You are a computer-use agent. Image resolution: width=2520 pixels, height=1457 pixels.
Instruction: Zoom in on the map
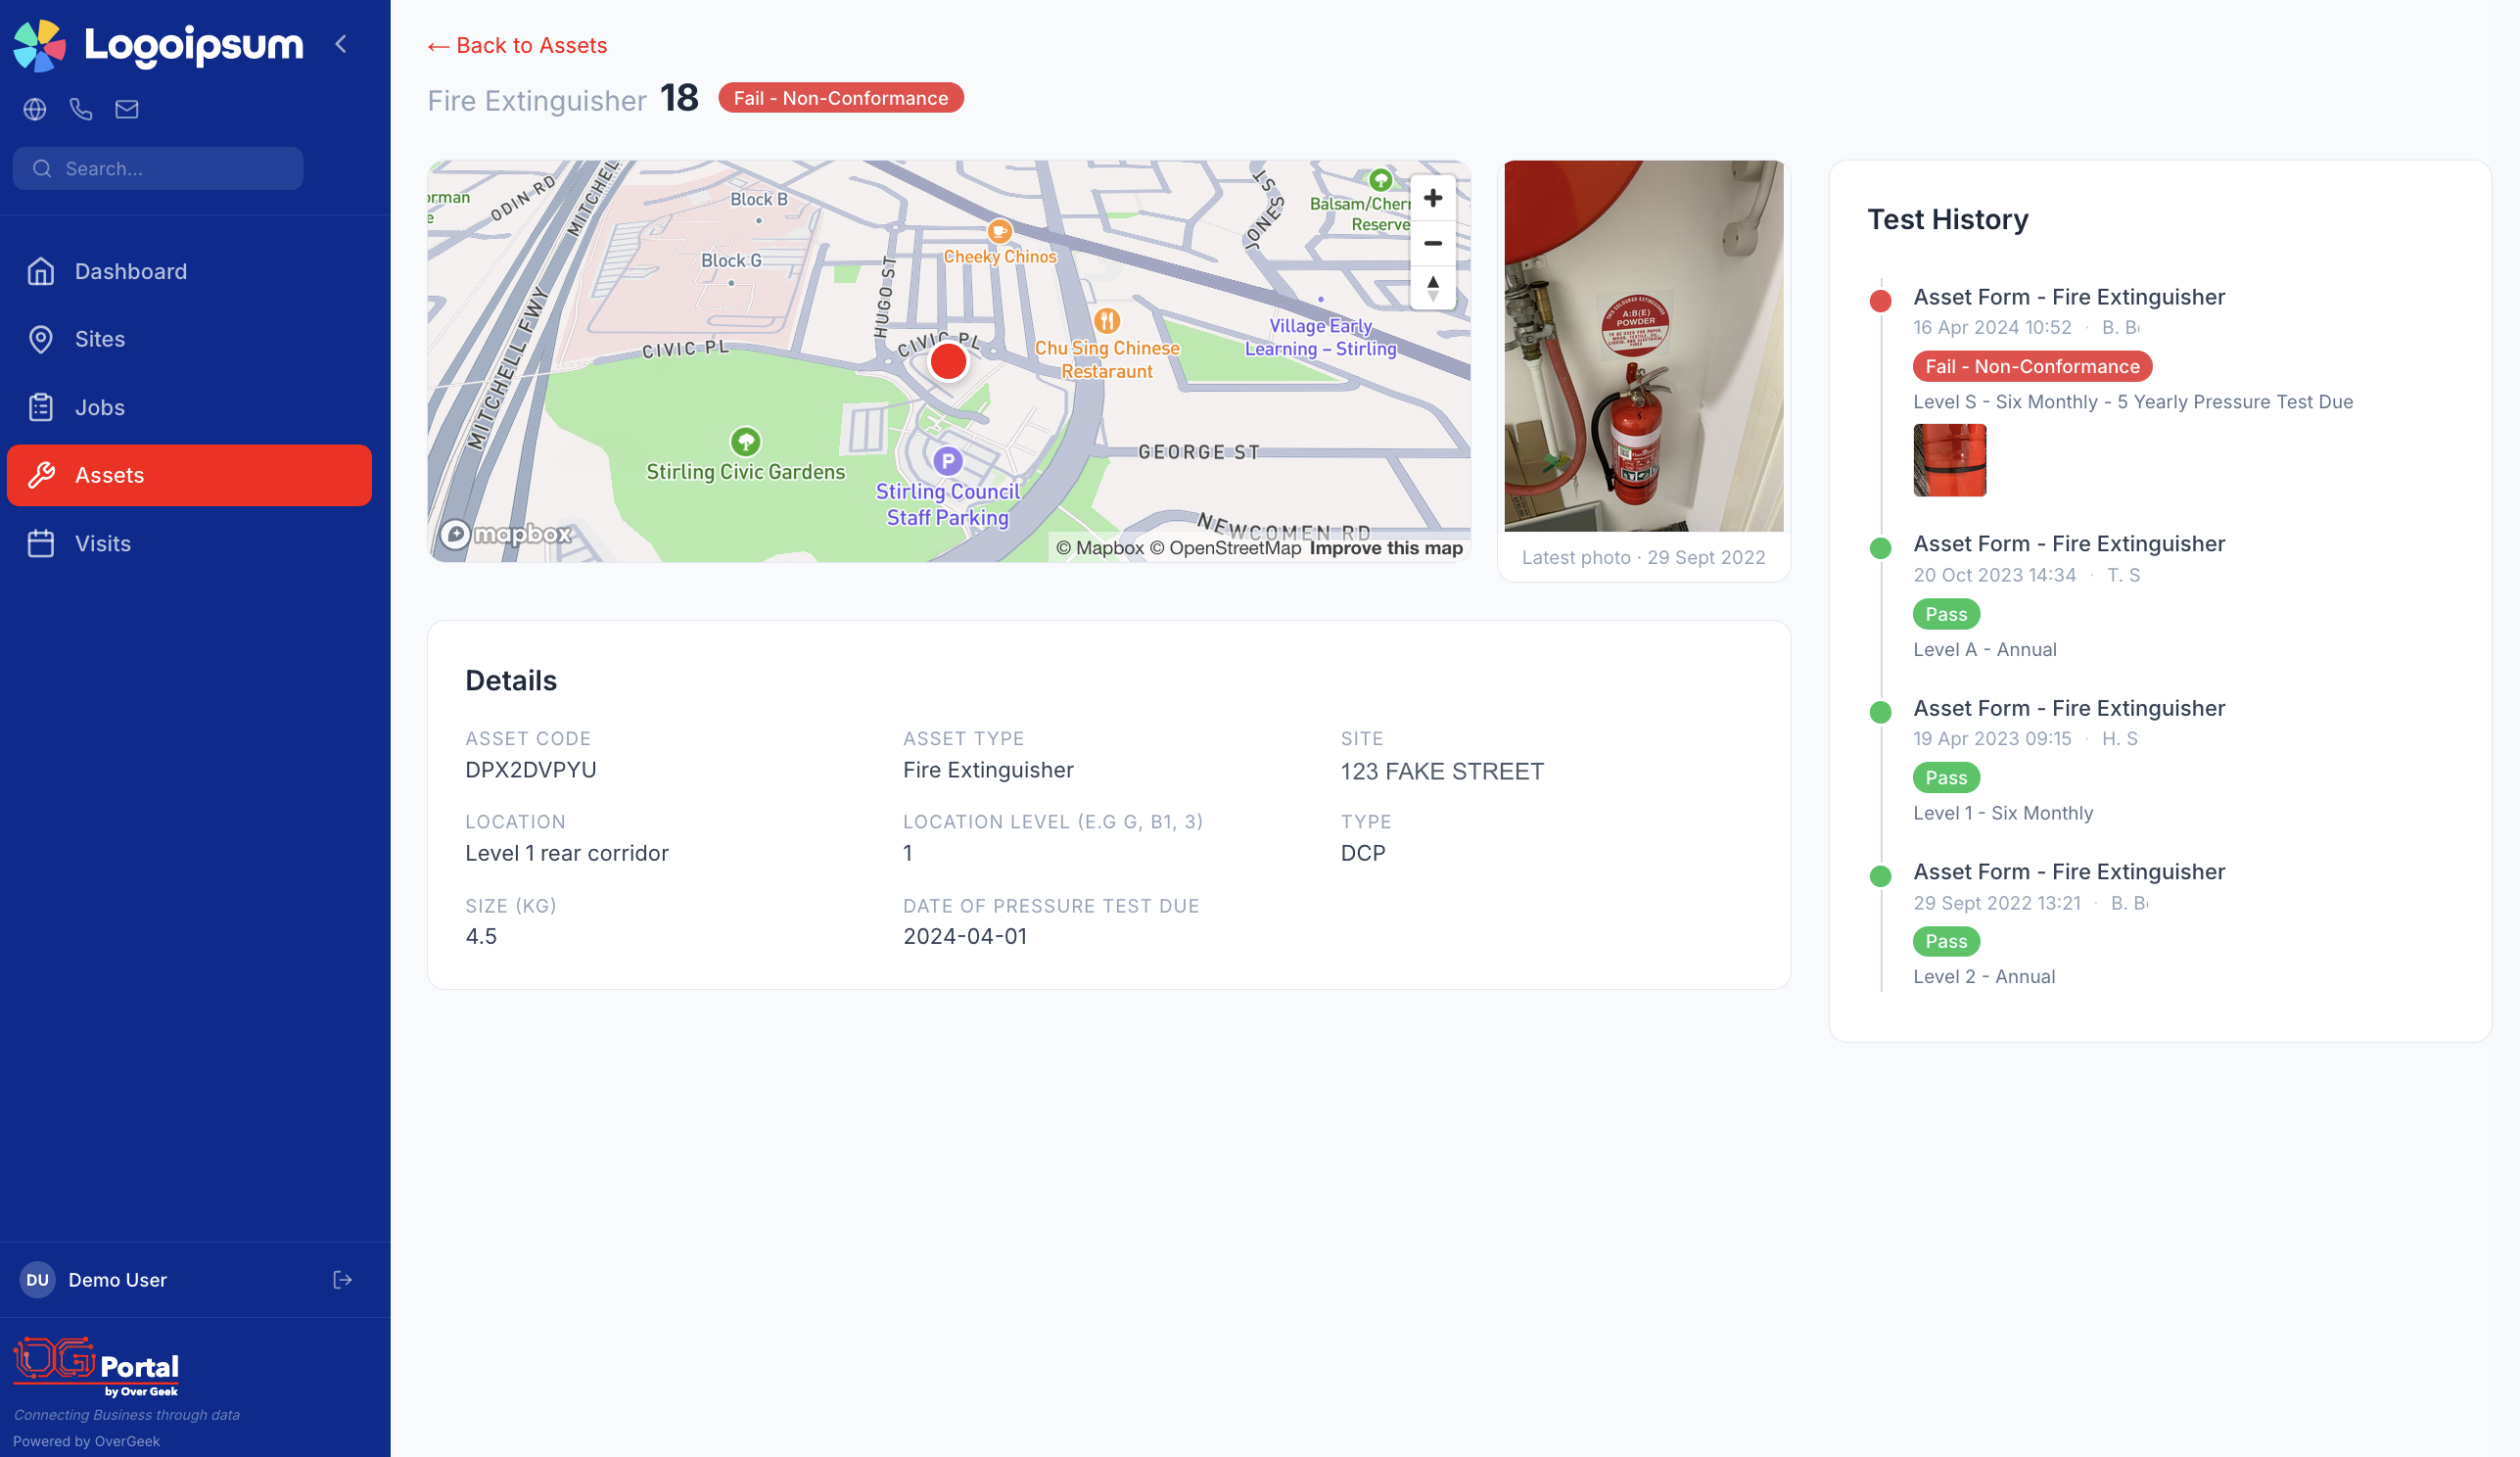(1432, 198)
